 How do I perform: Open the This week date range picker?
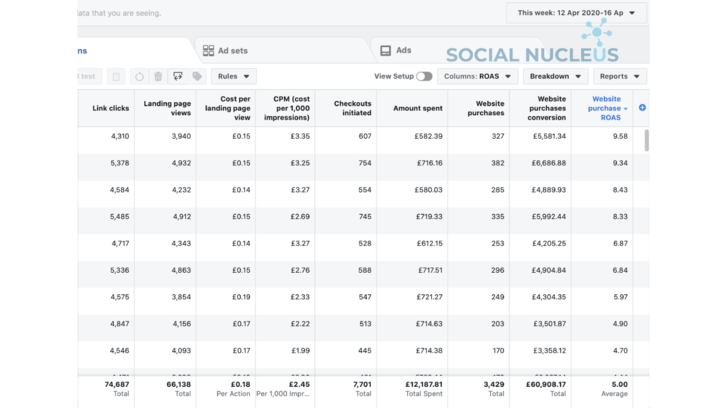point(577,13)
